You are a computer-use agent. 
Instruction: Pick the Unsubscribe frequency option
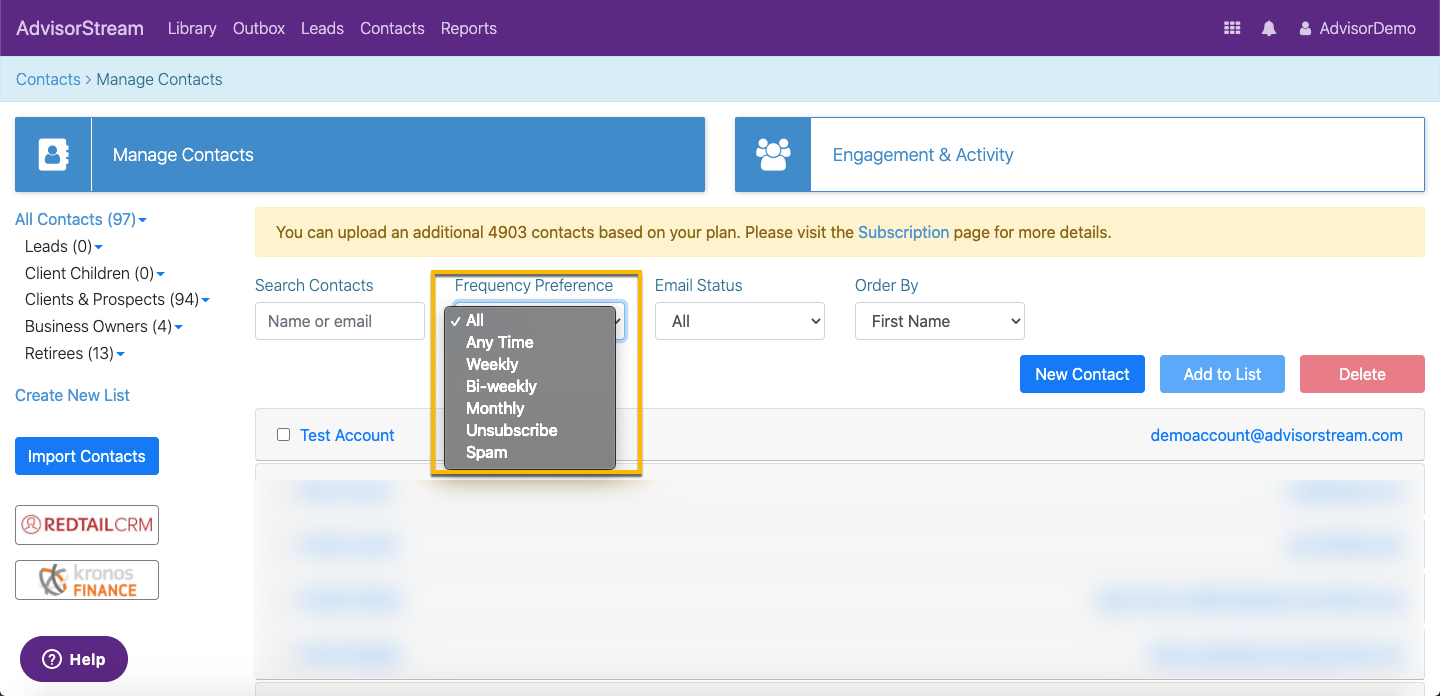click(x=530, y=430)
